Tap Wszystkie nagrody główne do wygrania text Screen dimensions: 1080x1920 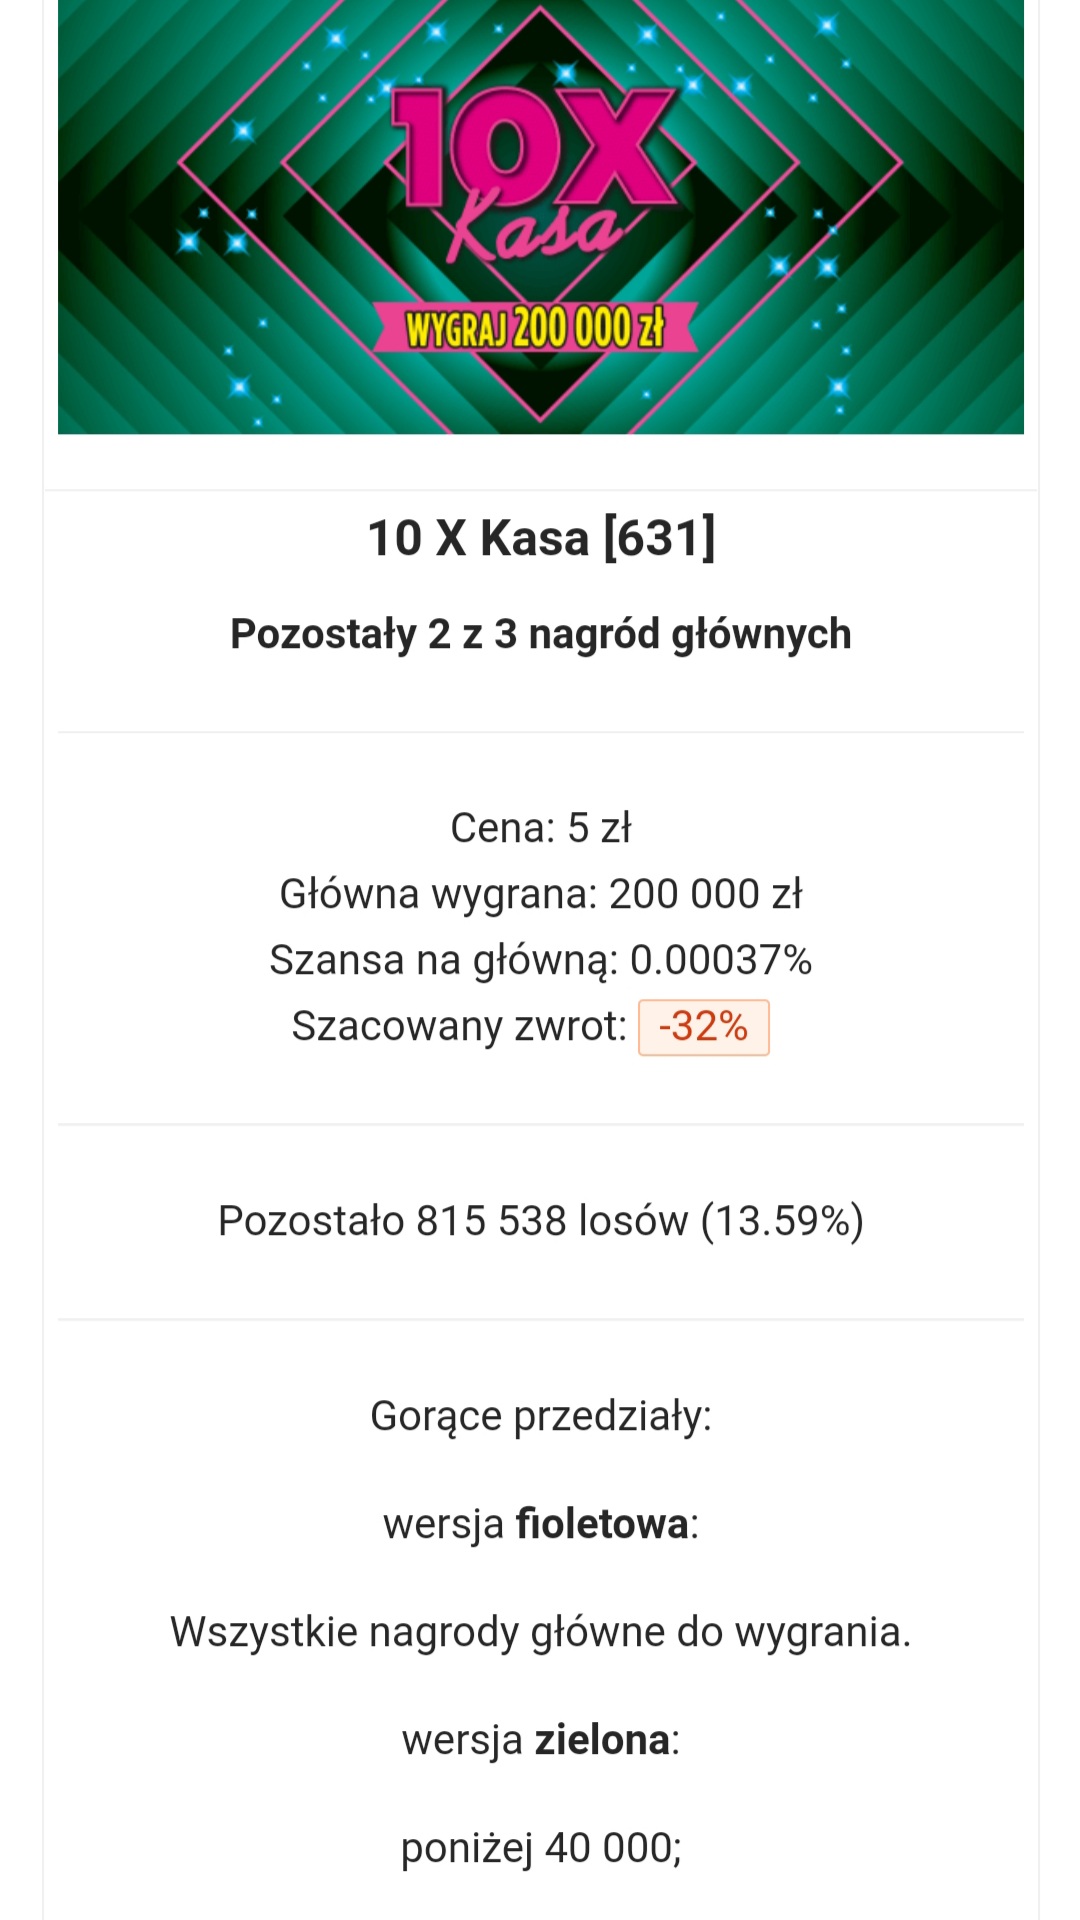point(540,1632)
